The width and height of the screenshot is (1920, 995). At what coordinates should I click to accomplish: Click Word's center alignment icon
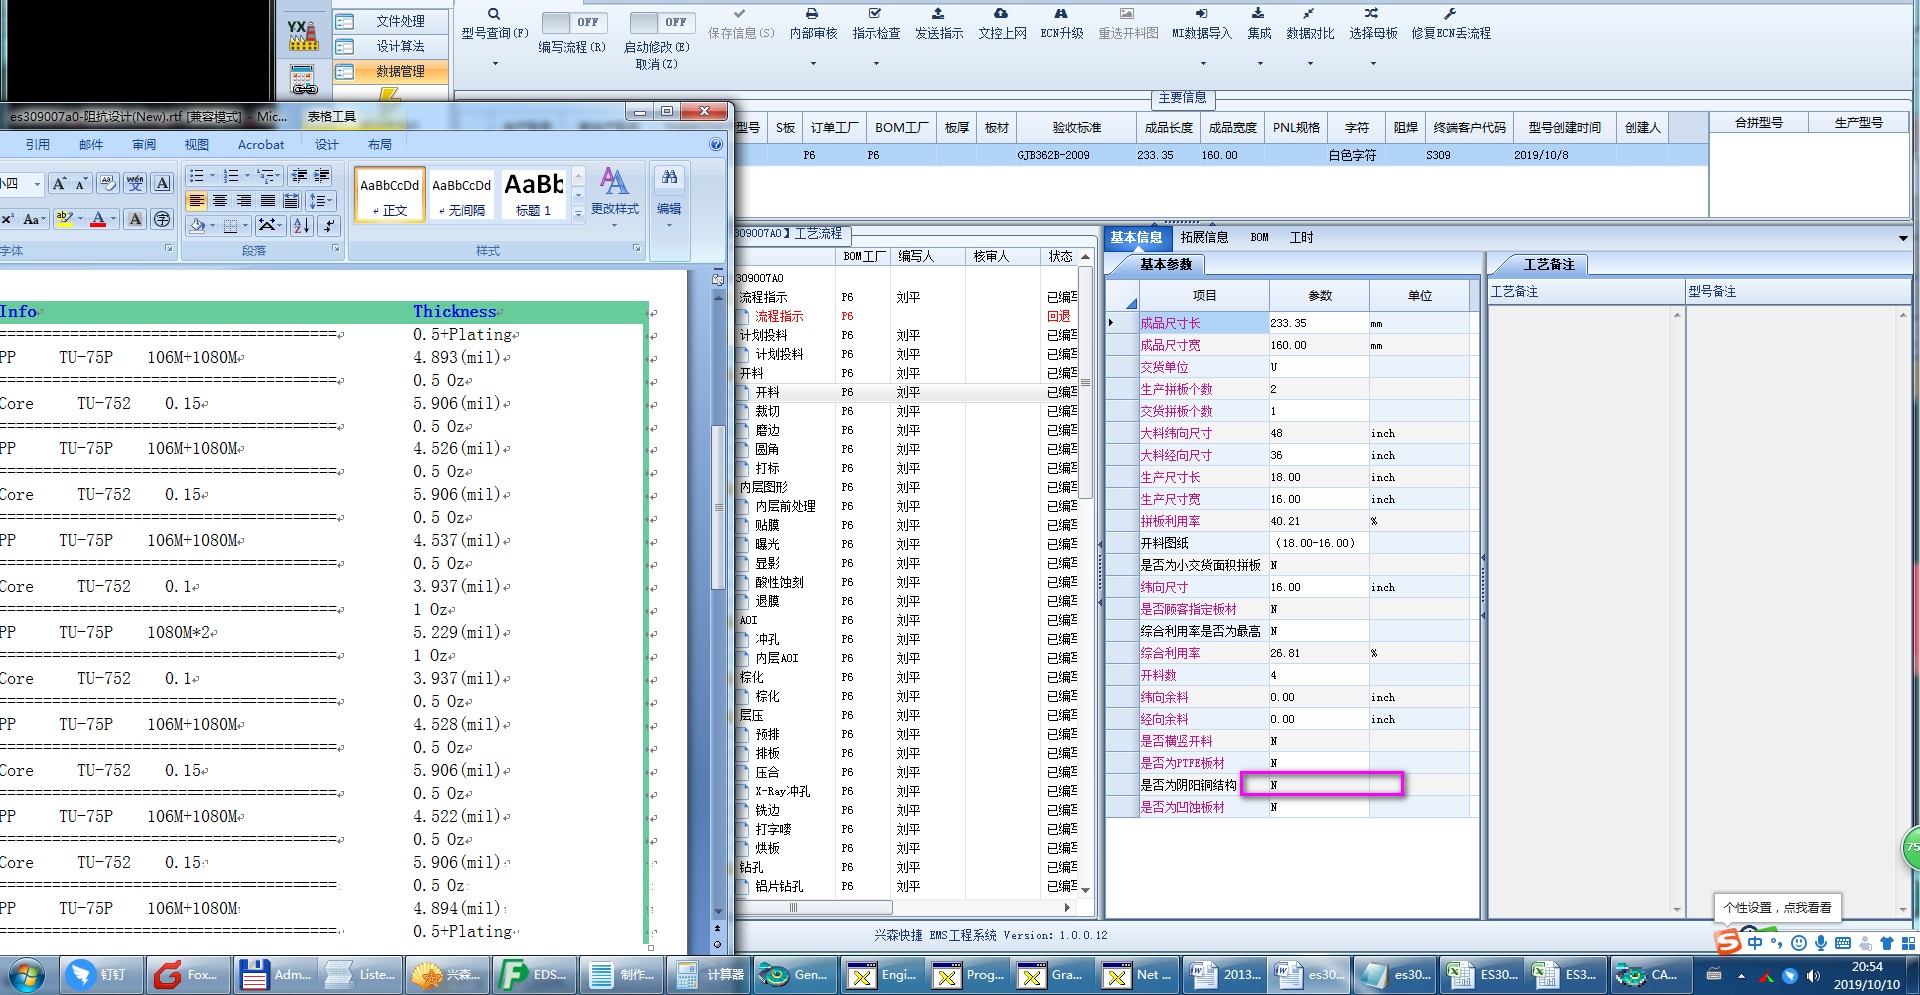coord(220,201)
